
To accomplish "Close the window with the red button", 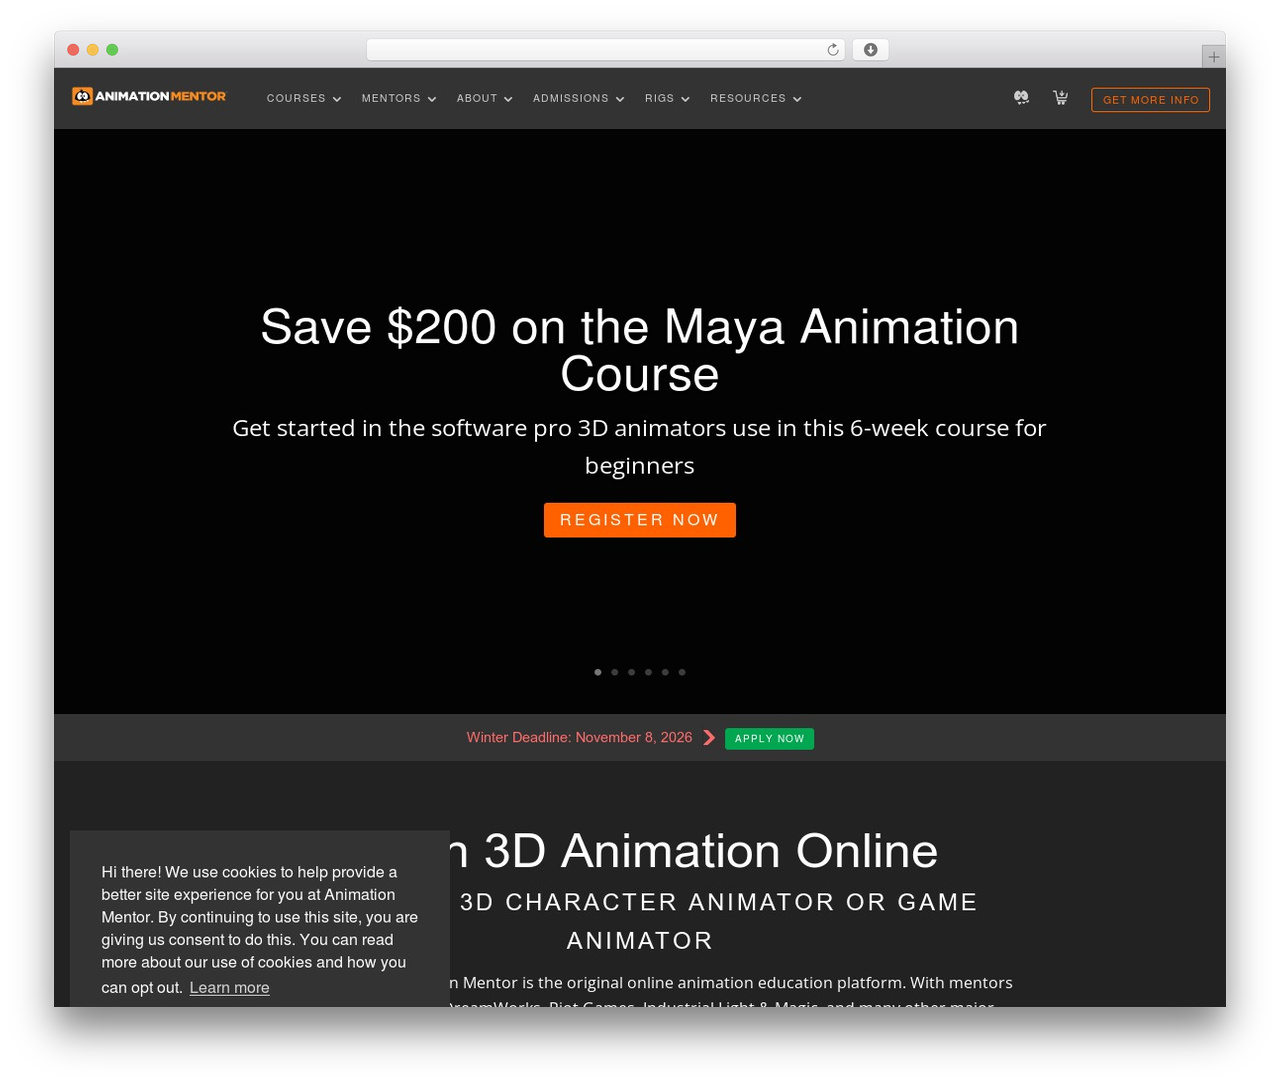I will 73,50.
